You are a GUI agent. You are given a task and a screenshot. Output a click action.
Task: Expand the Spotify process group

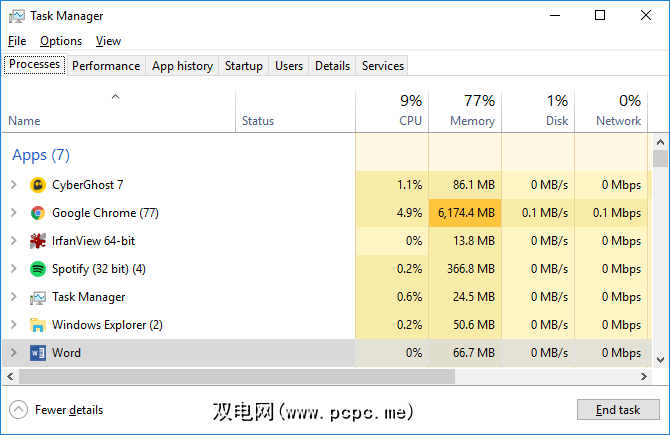(13, 269)
